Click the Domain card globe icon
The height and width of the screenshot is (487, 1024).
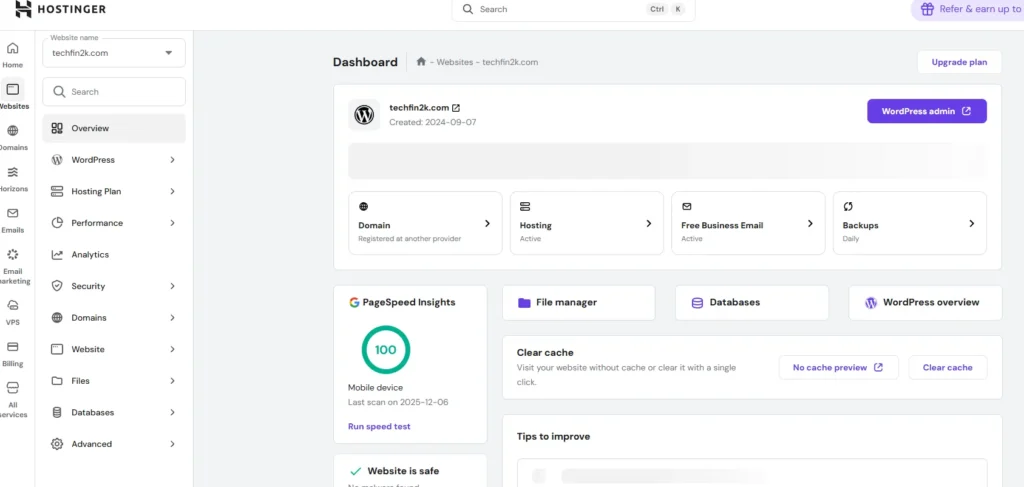tap(363, 206)
